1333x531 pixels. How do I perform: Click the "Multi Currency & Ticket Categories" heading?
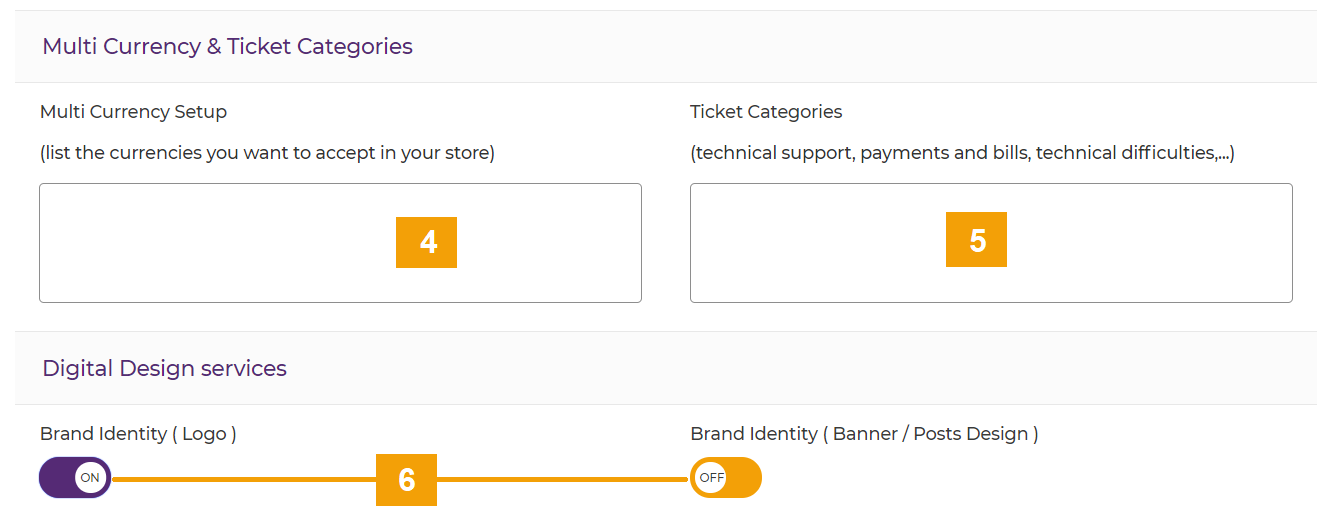click(227, 46)
